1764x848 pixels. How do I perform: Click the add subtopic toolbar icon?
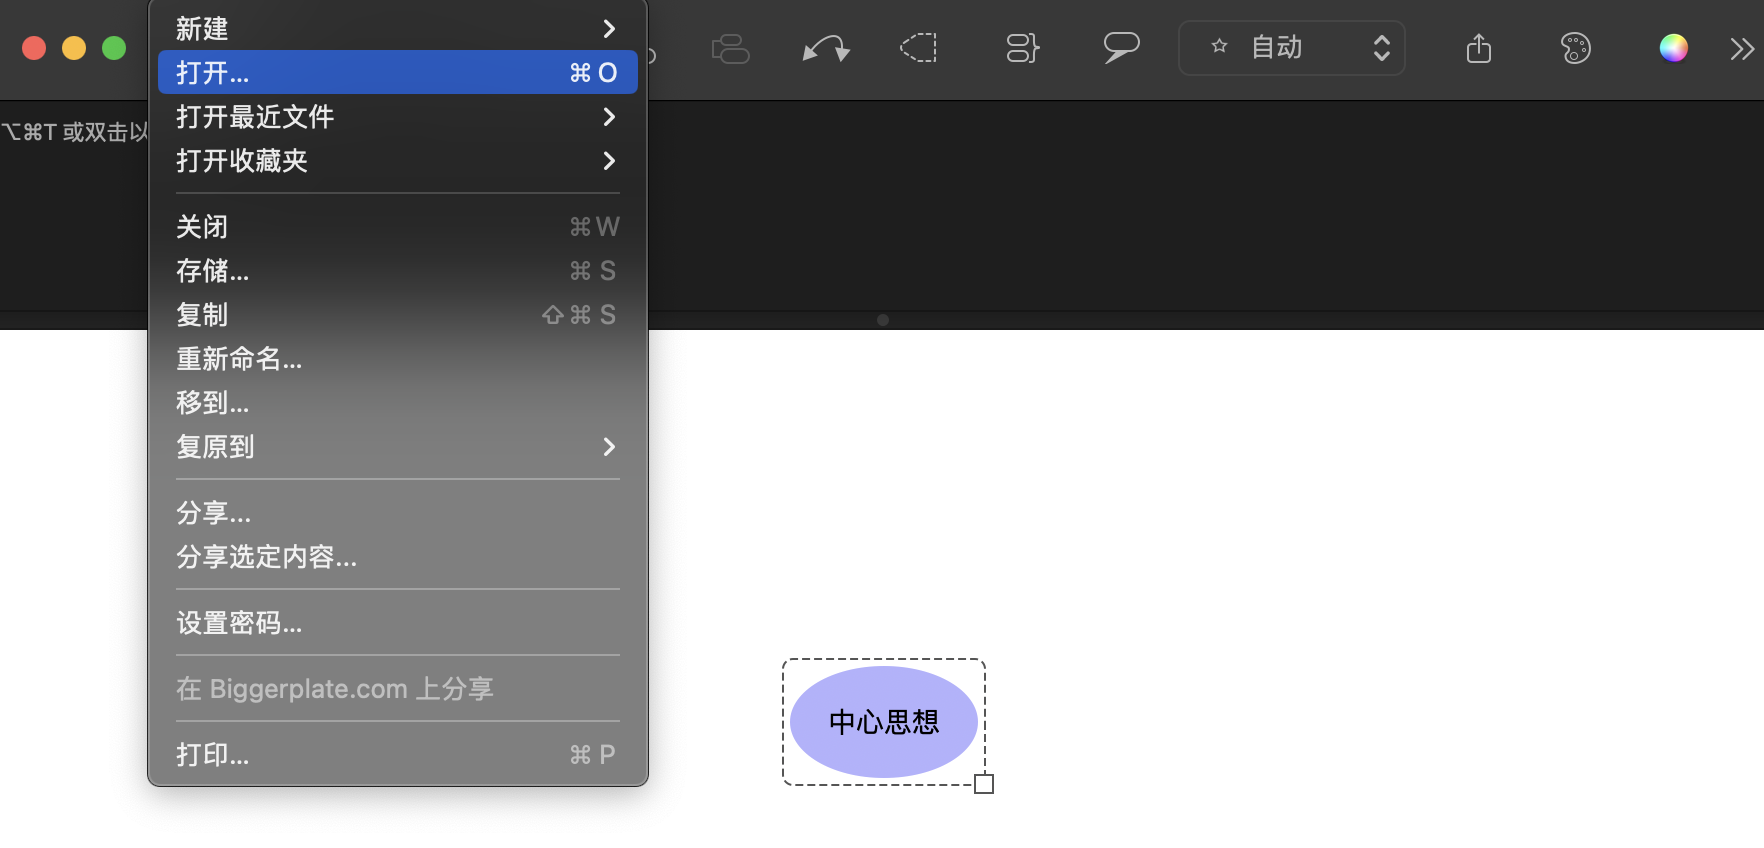click(x=730, y=48)
